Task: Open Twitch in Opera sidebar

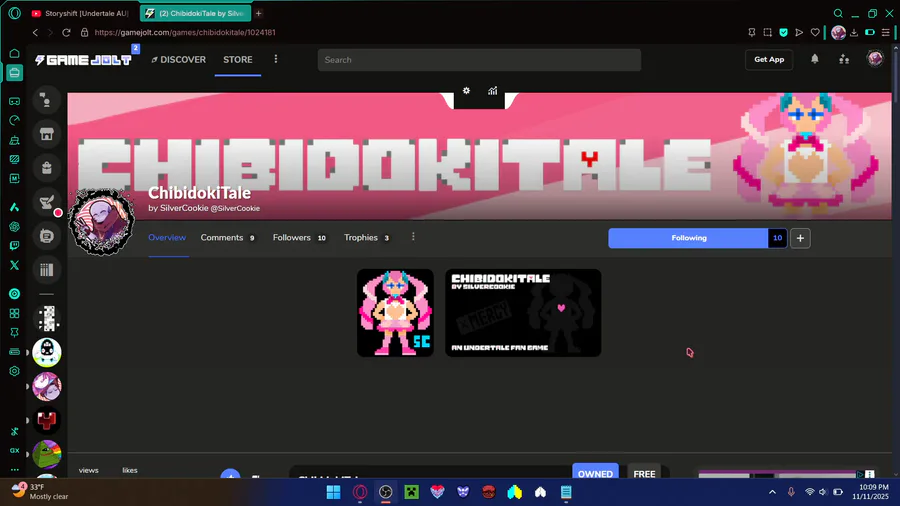Action: pyautogui.click(x=14, y=246)
